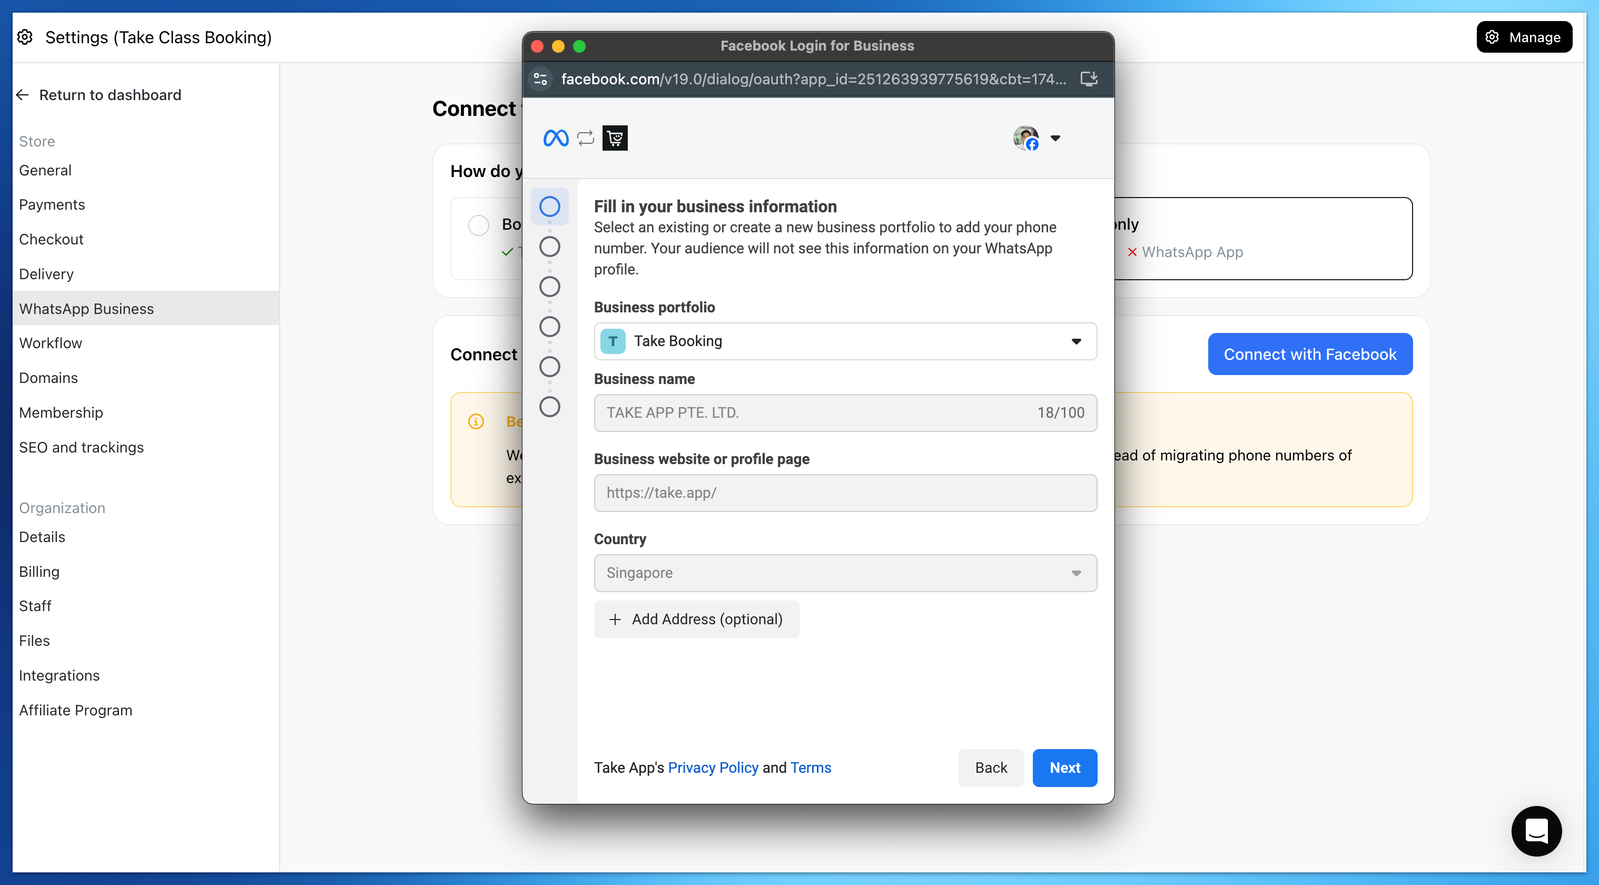Open SEO and trackings settings
Viewport: 1599px width, 885px height.
tap(146, 447)
